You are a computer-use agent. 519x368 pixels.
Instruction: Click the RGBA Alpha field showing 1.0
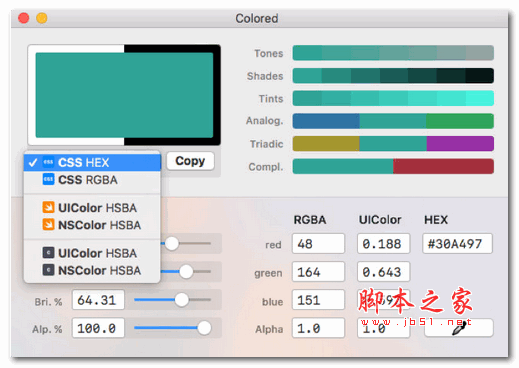318,328
